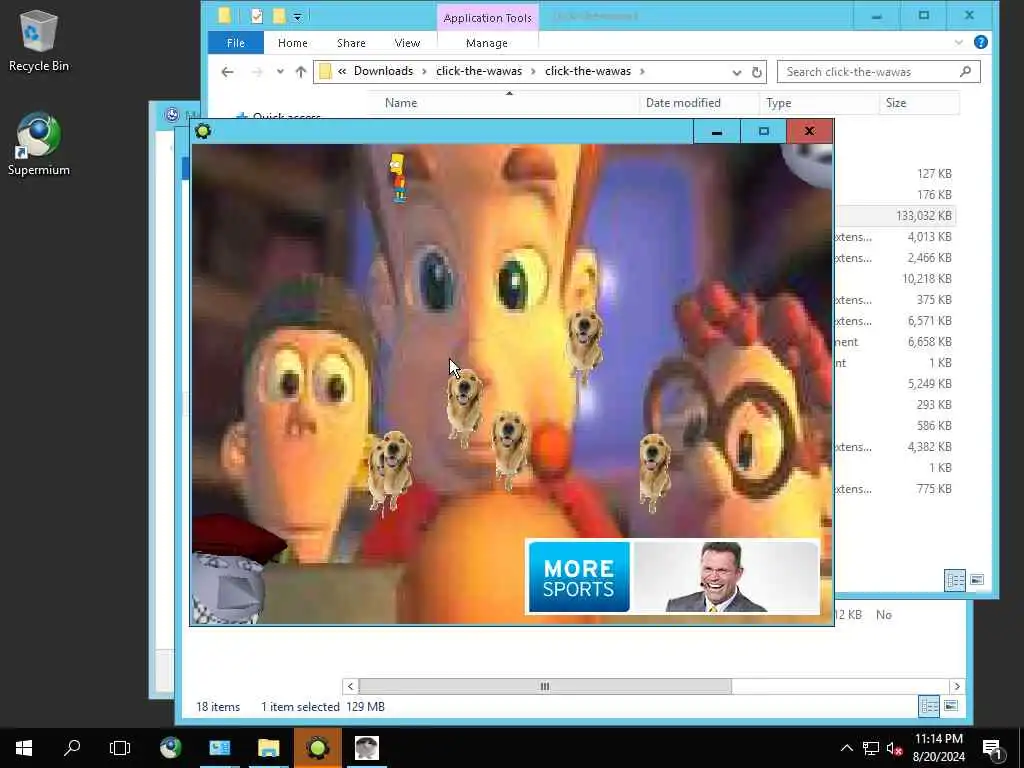Open Task View on the taskbar
Screen dimensions: 1024x768
[x=120, y=748]
